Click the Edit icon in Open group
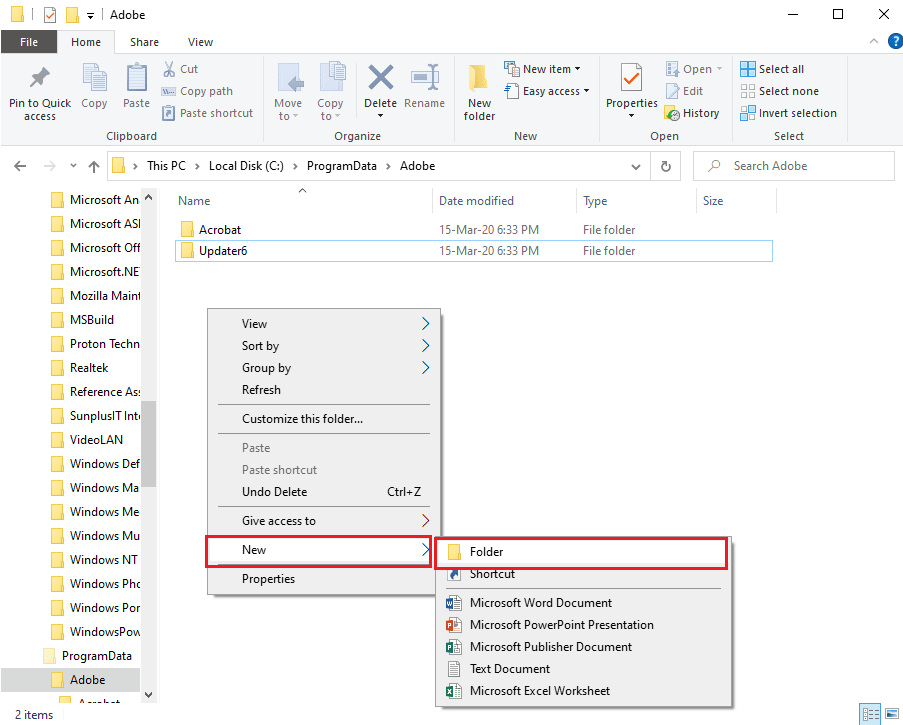The height and width of the screenshot is (725, 903). pos(672,91)
